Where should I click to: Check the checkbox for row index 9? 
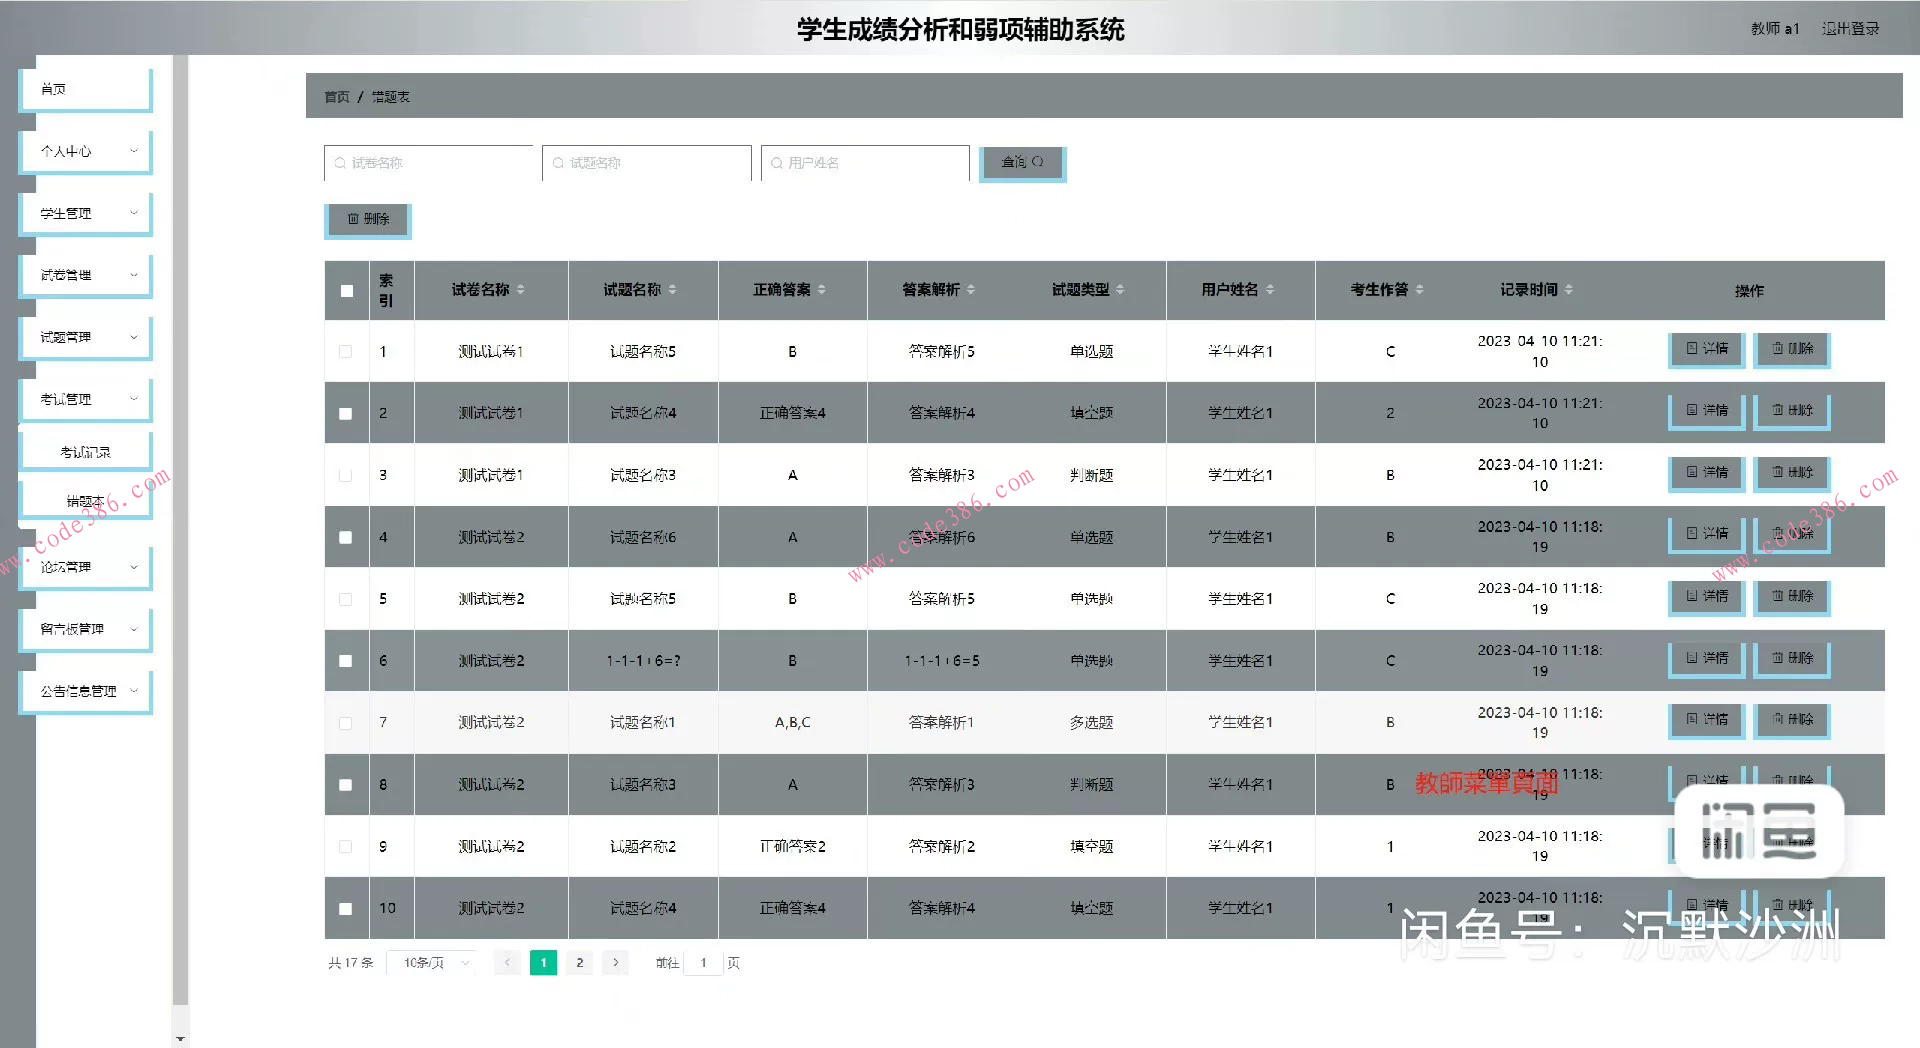tap(346, 847)
